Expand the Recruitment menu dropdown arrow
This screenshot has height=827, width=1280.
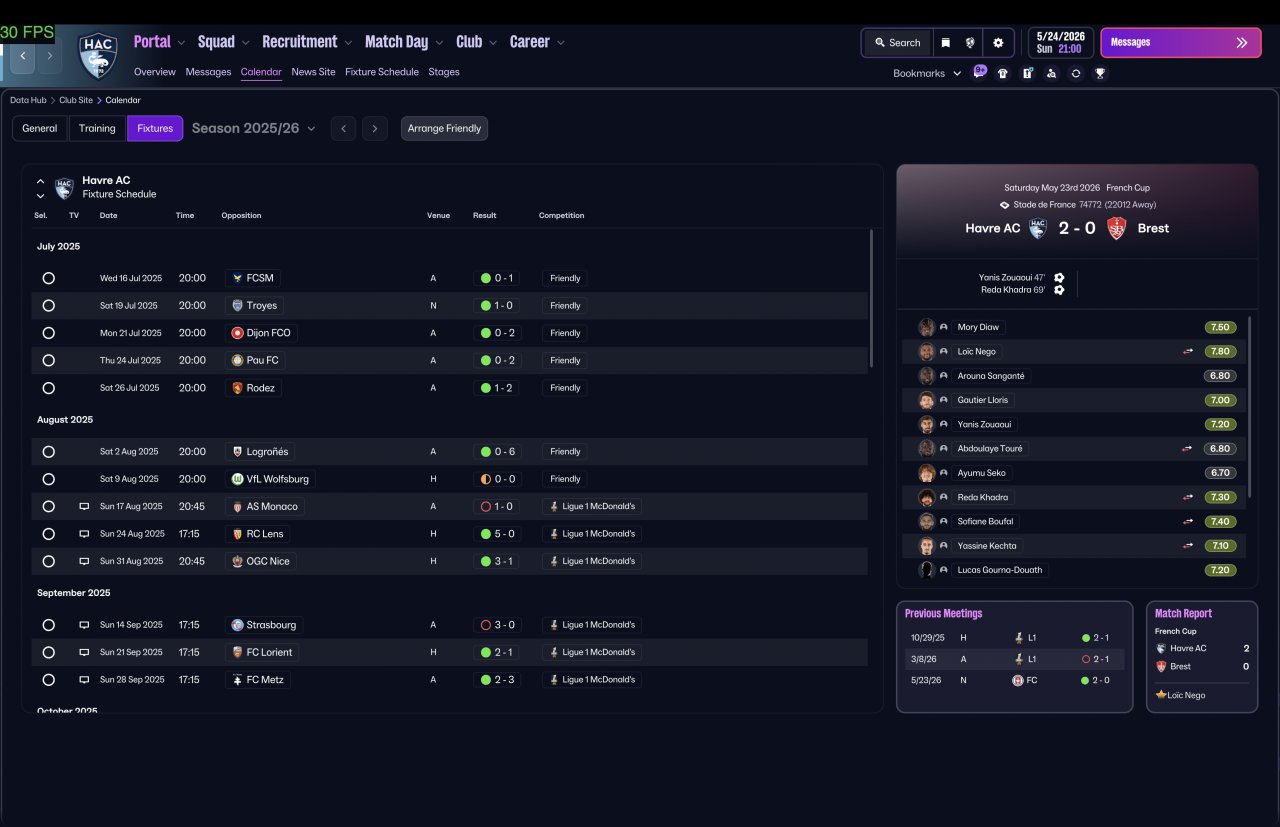point(348,43)
